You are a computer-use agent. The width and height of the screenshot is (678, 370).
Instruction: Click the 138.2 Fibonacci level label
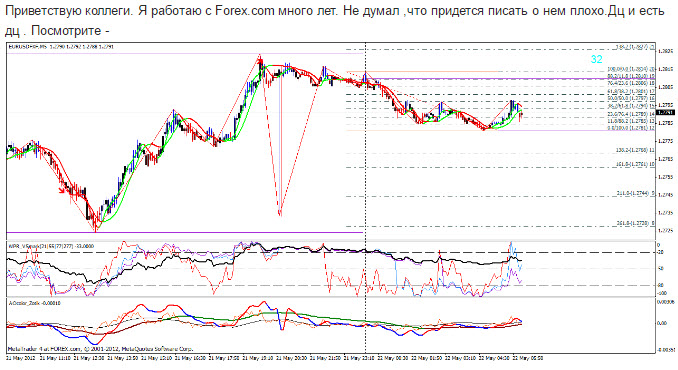tap(635, 150)
